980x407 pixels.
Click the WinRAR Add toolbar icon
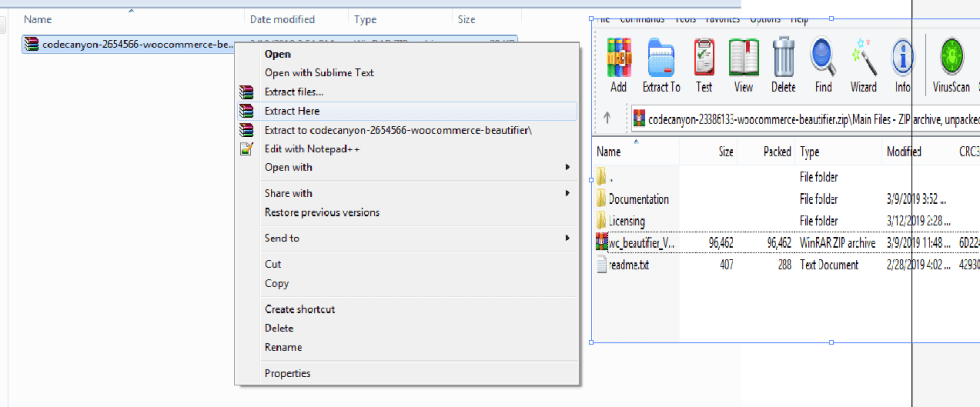619,57
